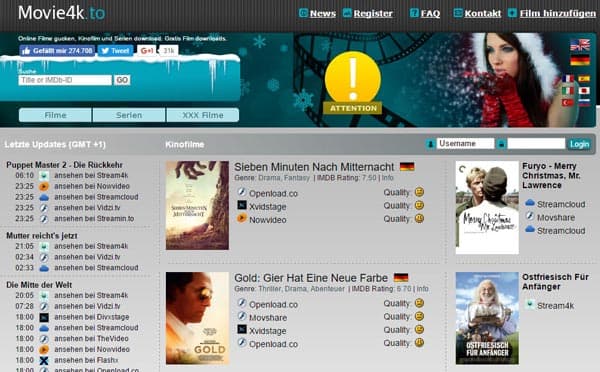
Task: Switch to the French flag language icon
Action: point(568,78)
